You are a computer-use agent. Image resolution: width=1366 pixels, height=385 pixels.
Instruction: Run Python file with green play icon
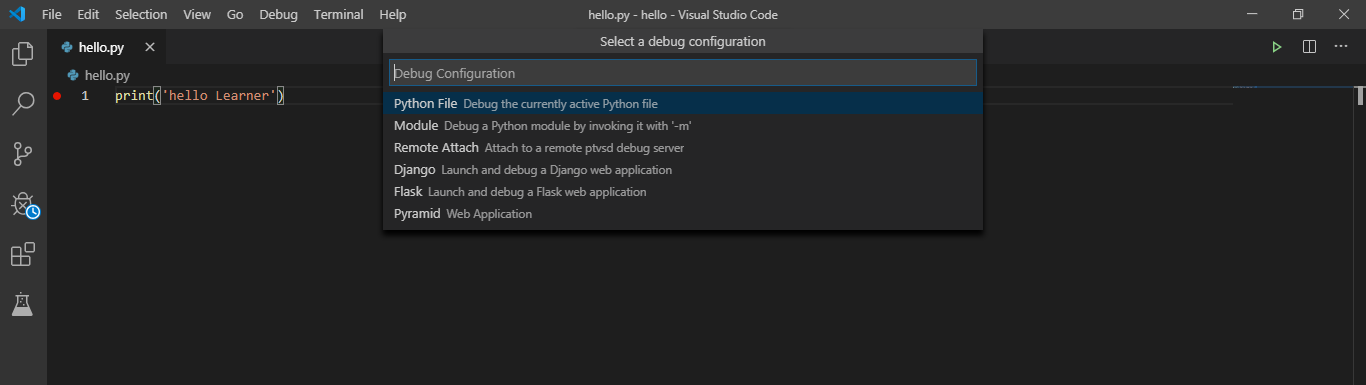1277,47
